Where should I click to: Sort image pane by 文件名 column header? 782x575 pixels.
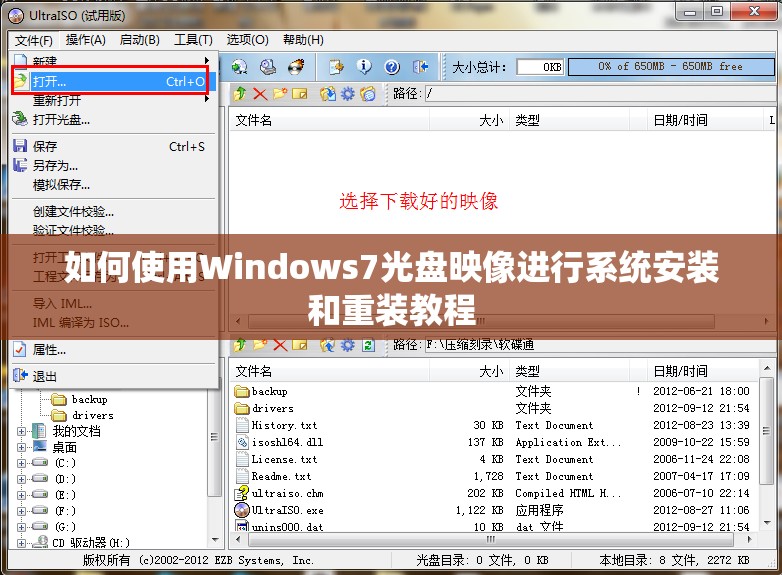click(329, 120)
